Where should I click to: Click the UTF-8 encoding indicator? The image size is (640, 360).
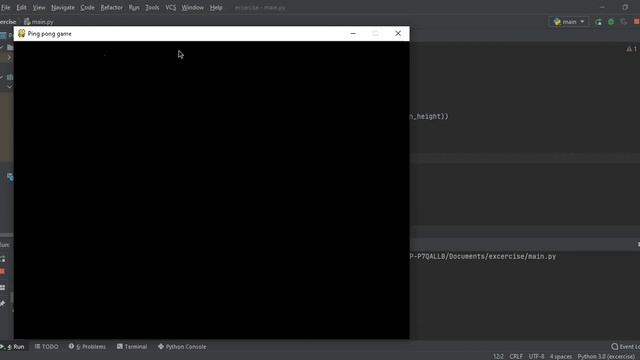point(536,356)
